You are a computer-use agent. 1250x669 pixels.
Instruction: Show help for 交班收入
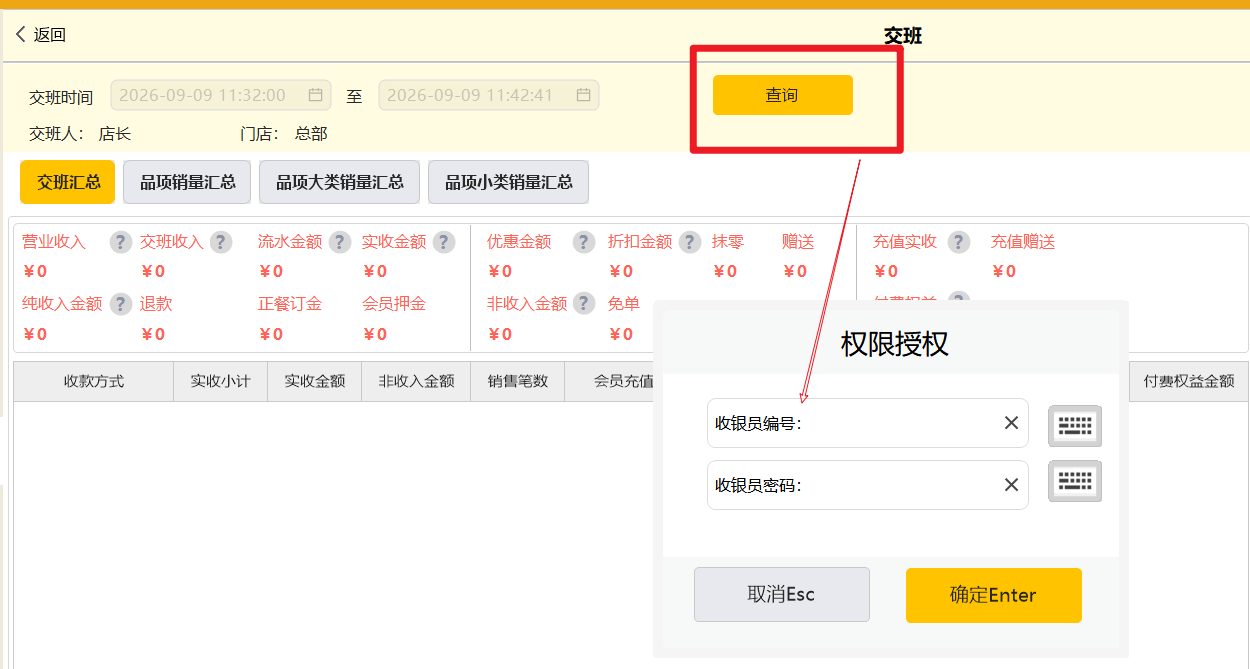click(x=221, y=242)
